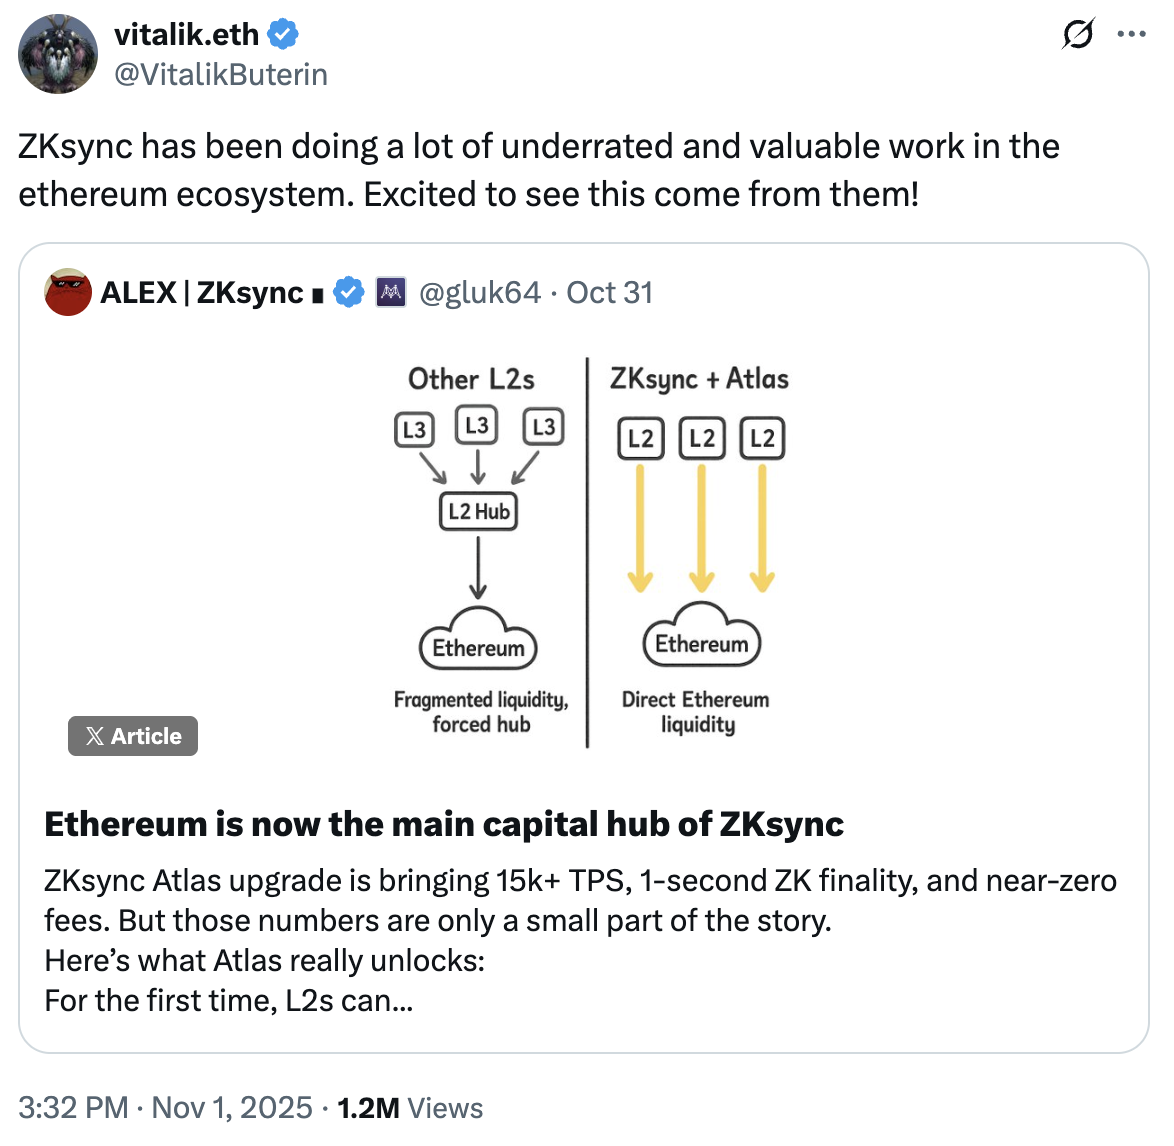1174x1146 pixels.
Task: Click the verified badge next to ALEX | ZKsync
Action: [x=348, y=292]
